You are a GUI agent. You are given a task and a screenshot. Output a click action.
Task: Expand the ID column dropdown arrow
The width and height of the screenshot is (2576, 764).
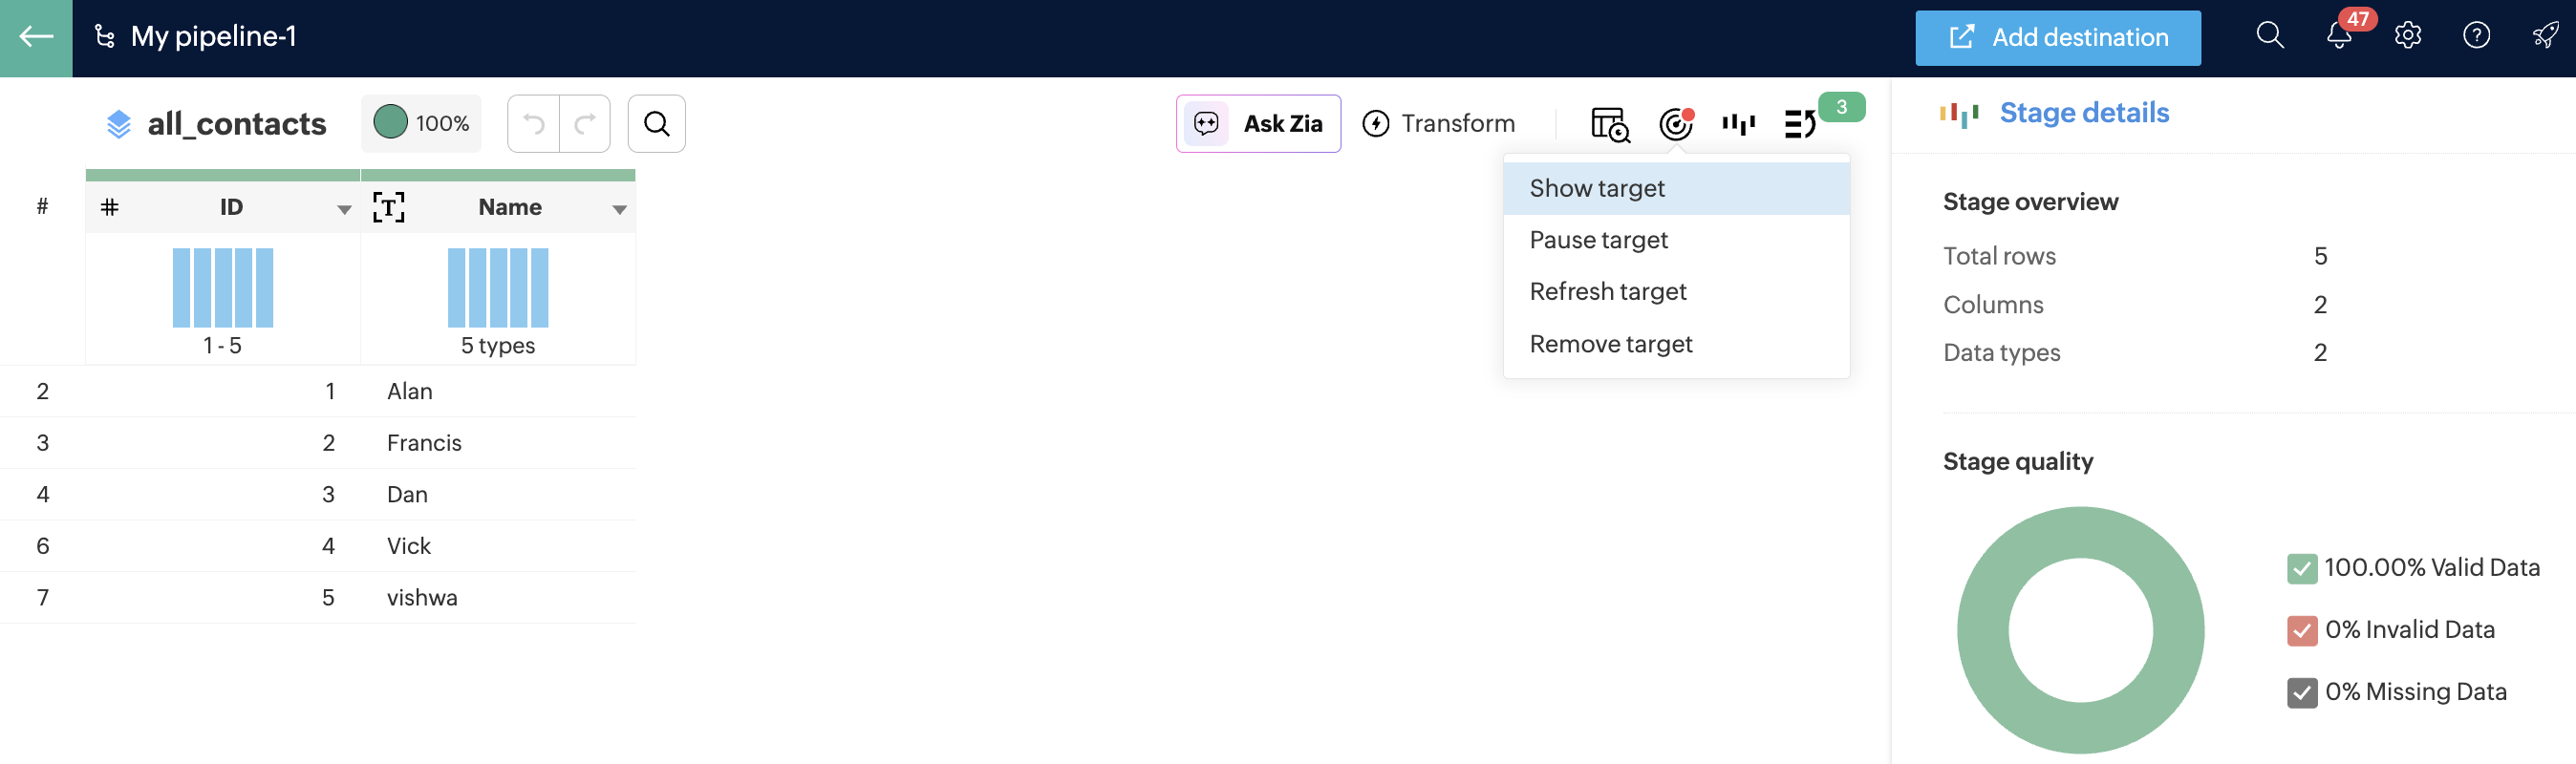pos(344,209)
